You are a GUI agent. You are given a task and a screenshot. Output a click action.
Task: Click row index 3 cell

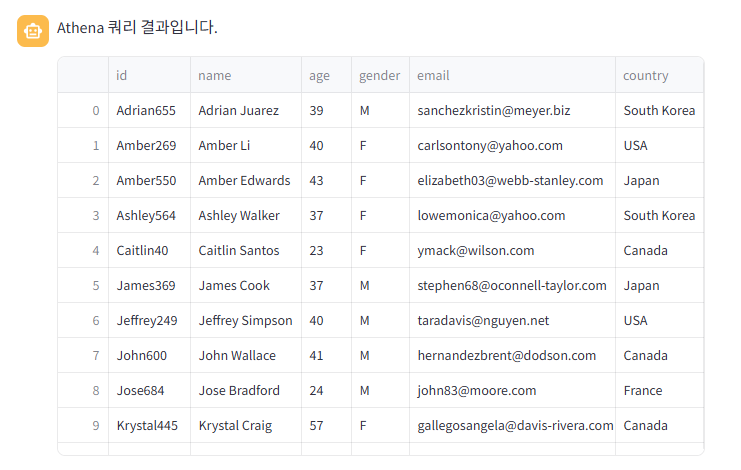point(83,215)
